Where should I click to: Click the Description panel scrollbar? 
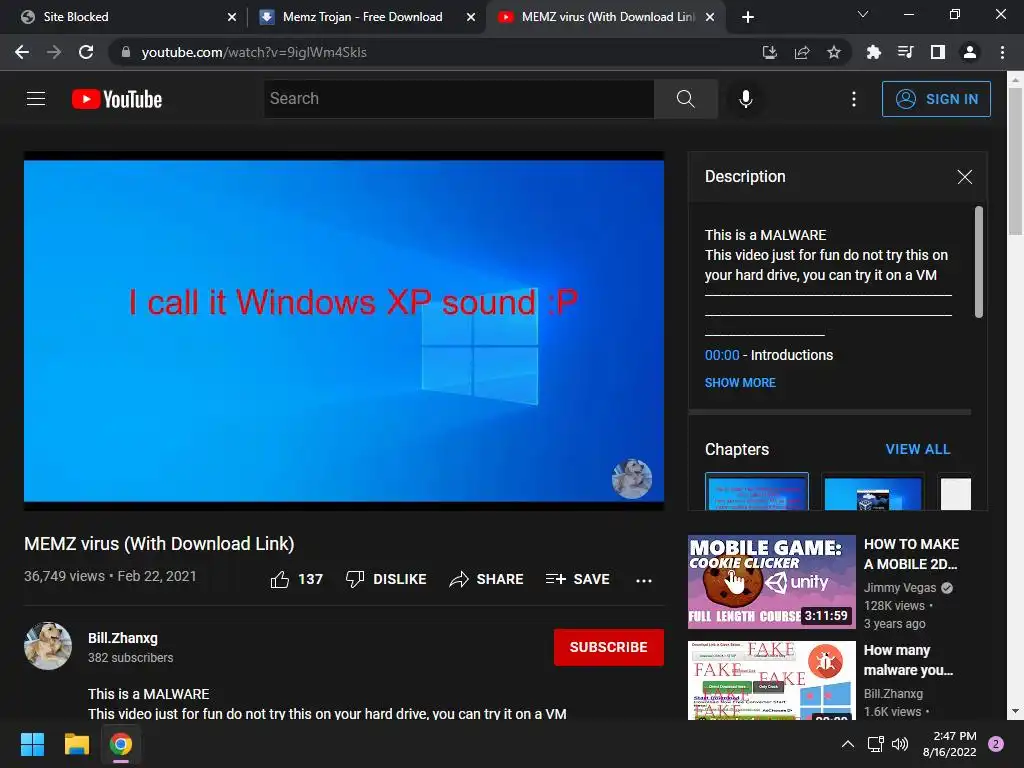pos(978,262)
